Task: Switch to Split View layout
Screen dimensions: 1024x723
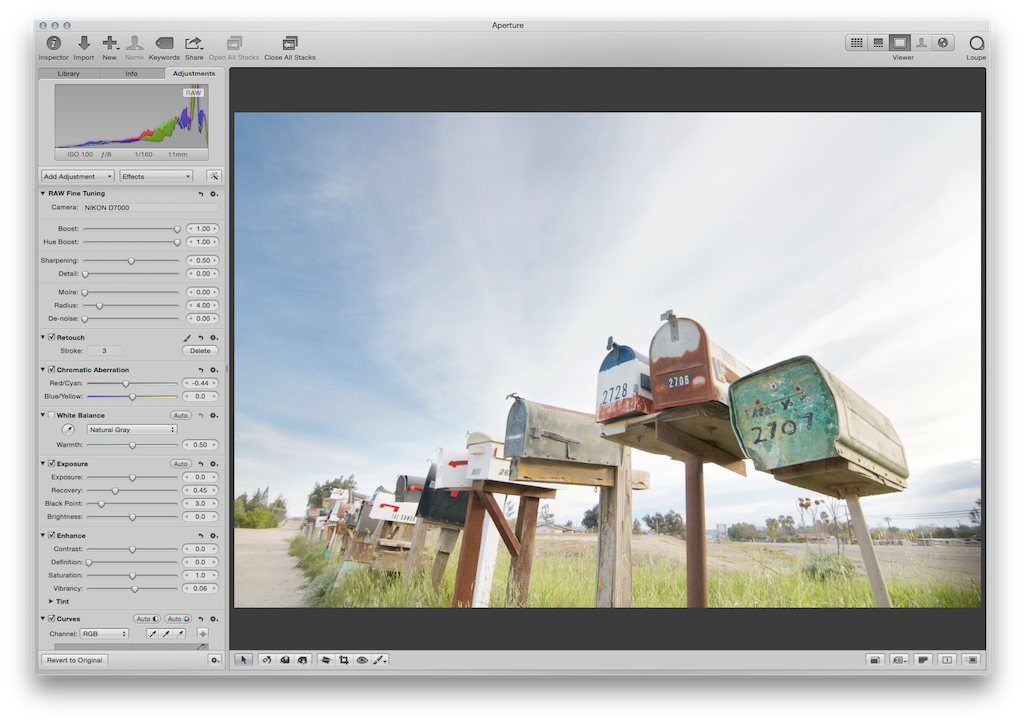Action: click(878, 42)
